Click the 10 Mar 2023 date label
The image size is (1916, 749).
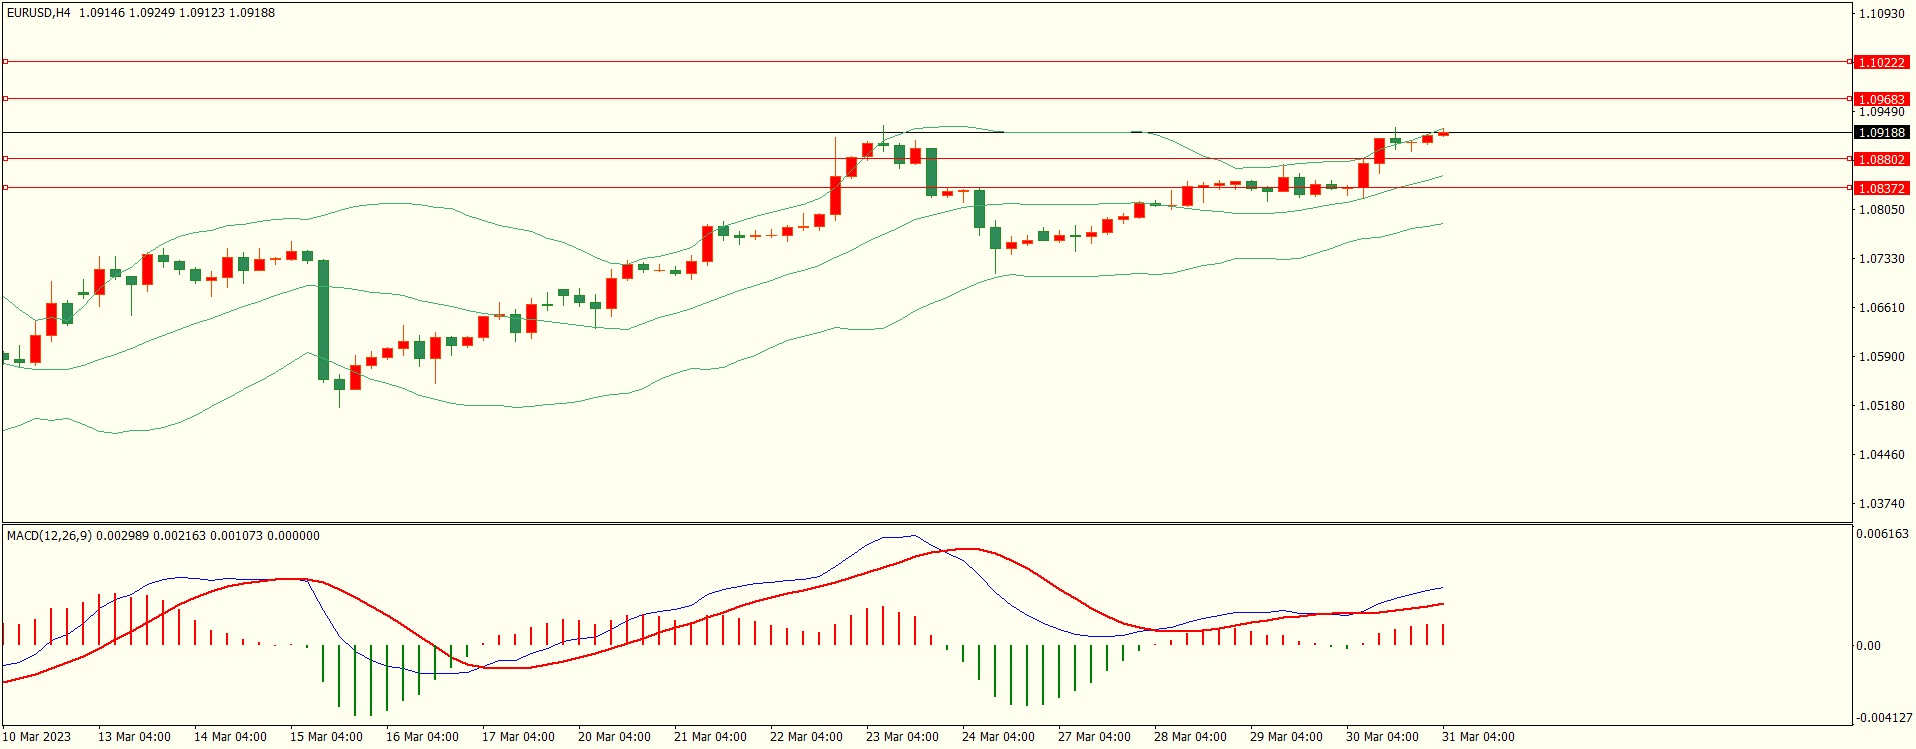tap(37, 737)
